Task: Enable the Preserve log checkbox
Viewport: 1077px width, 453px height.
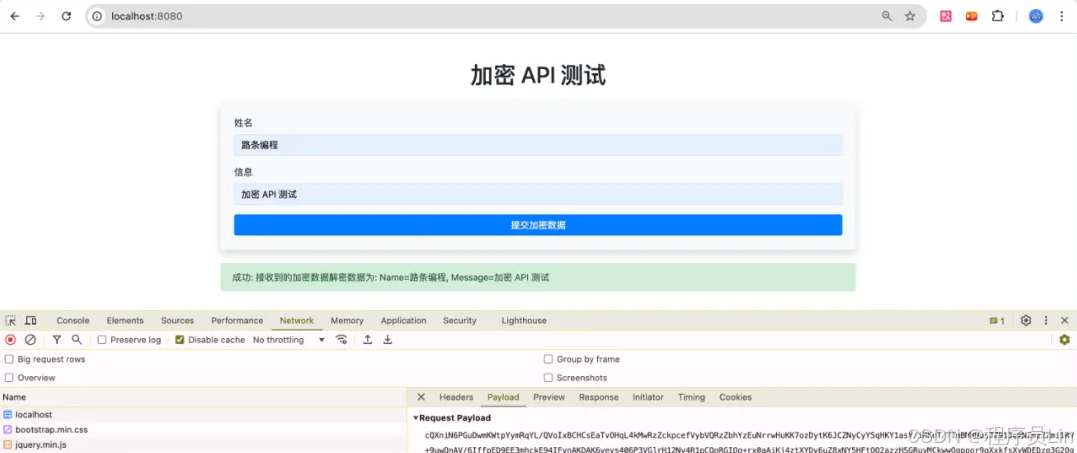Action: 102,340
